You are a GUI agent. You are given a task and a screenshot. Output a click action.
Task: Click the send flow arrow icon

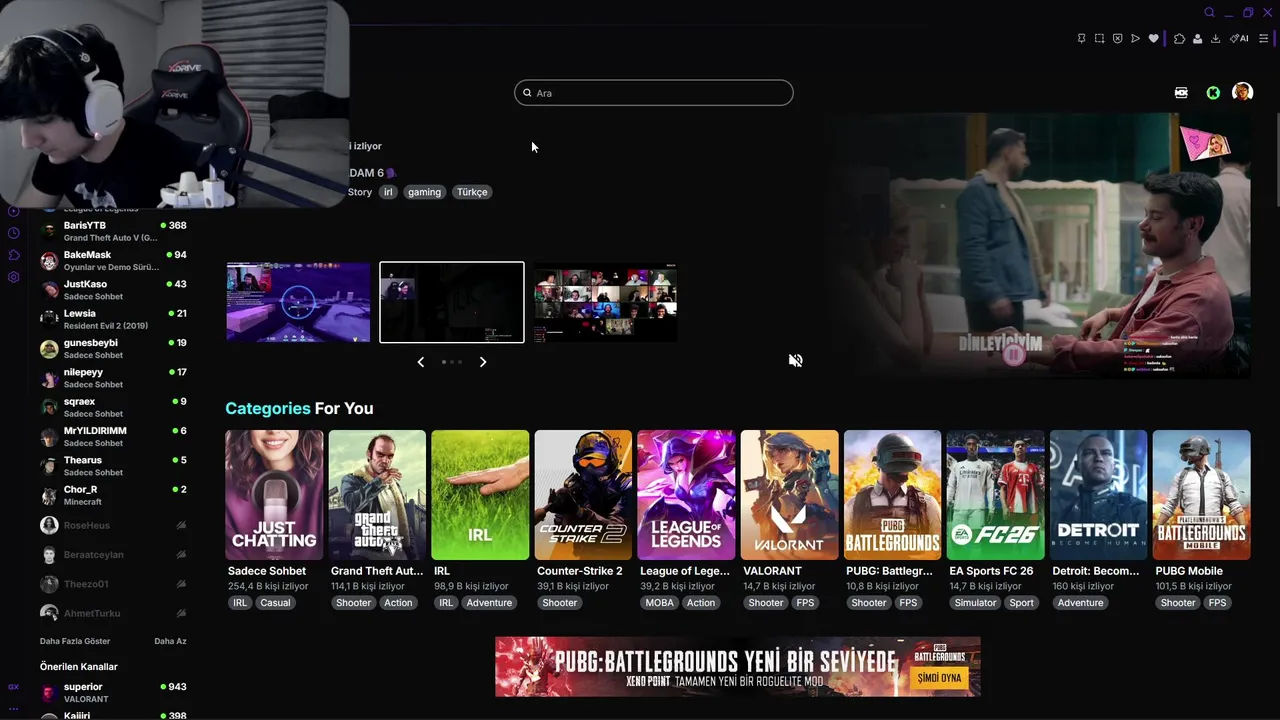coord(1135,38)
